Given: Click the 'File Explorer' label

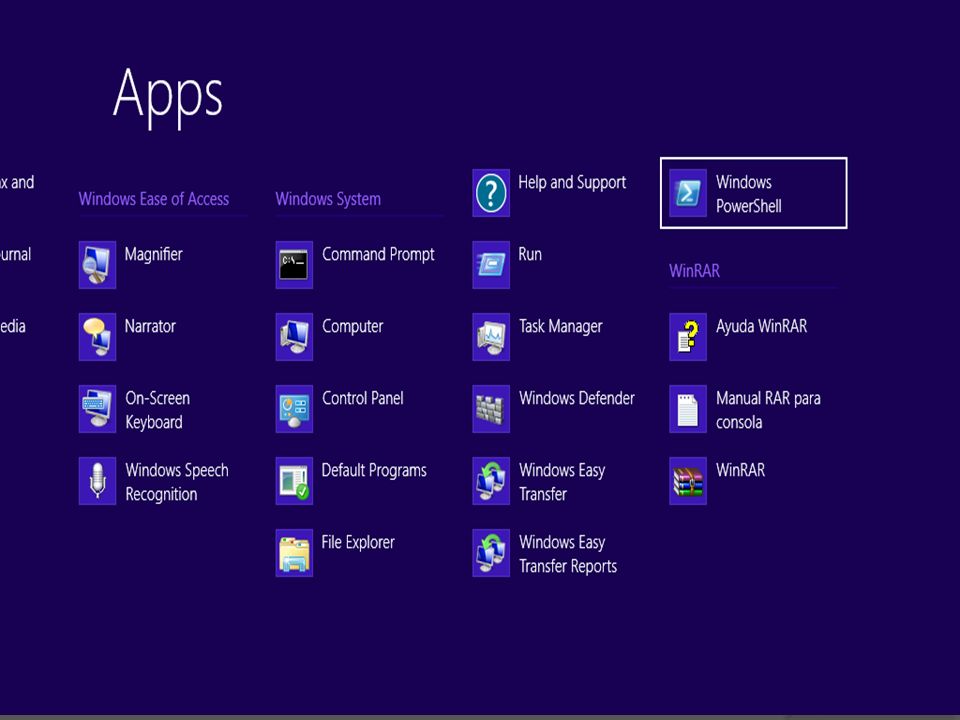Looking at the screenshot, I should tap(358, 542).
